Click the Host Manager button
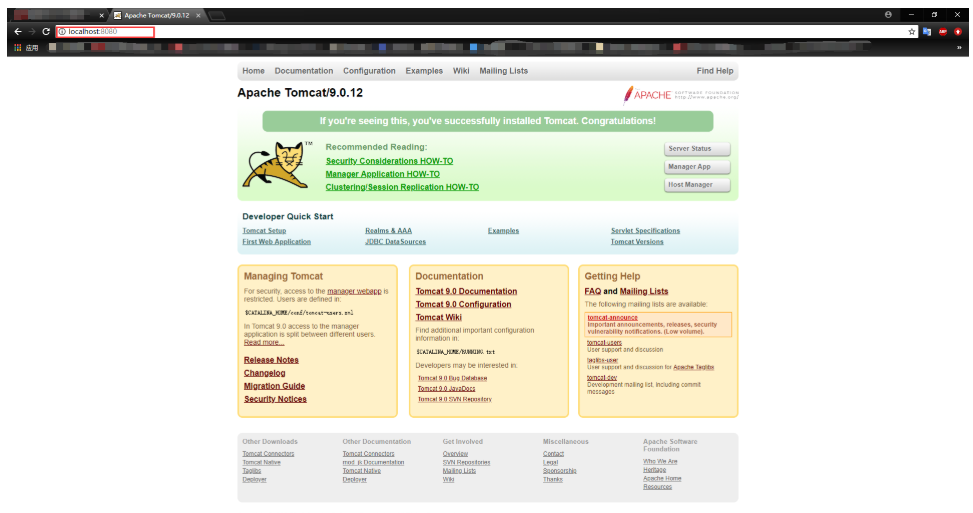This screenshot has height=513, width=973. [697, 185]
